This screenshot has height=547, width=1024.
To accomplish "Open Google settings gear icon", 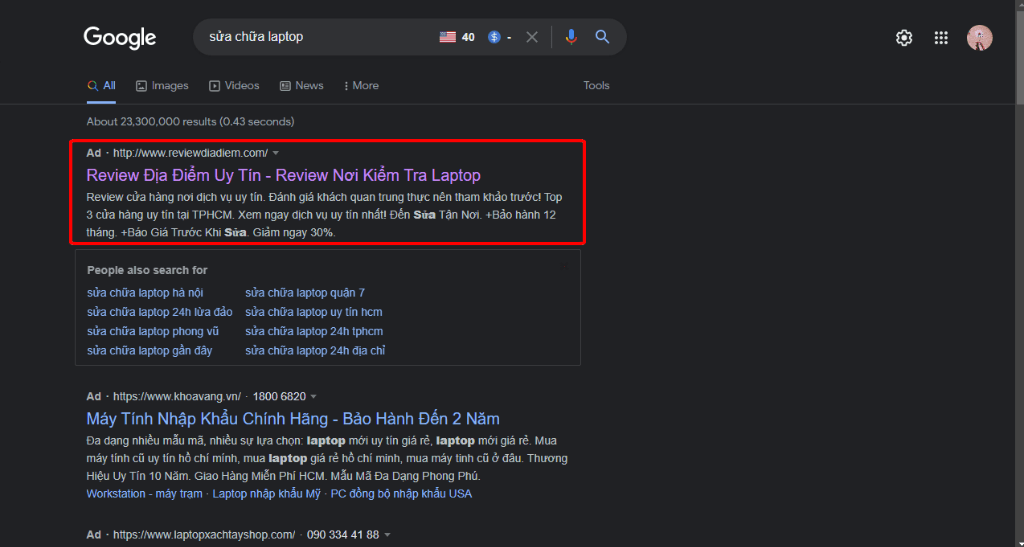I will tap(904, 38).
